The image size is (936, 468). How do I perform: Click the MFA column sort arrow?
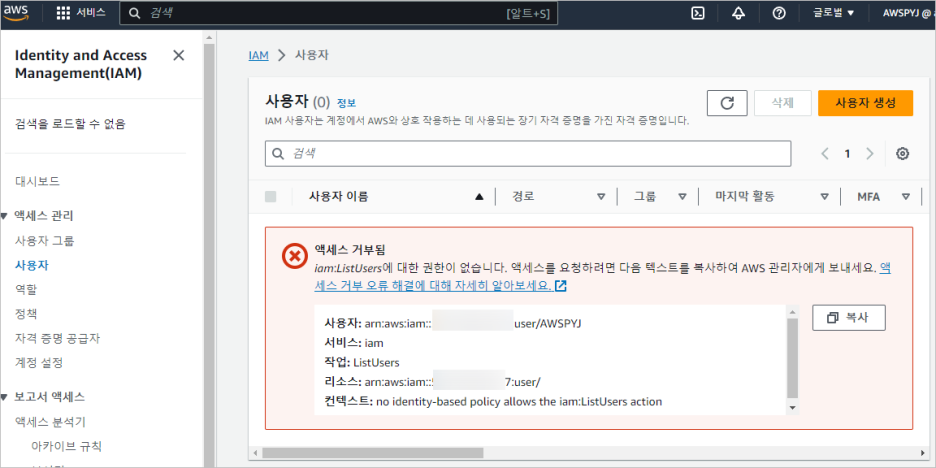point(906,196)
